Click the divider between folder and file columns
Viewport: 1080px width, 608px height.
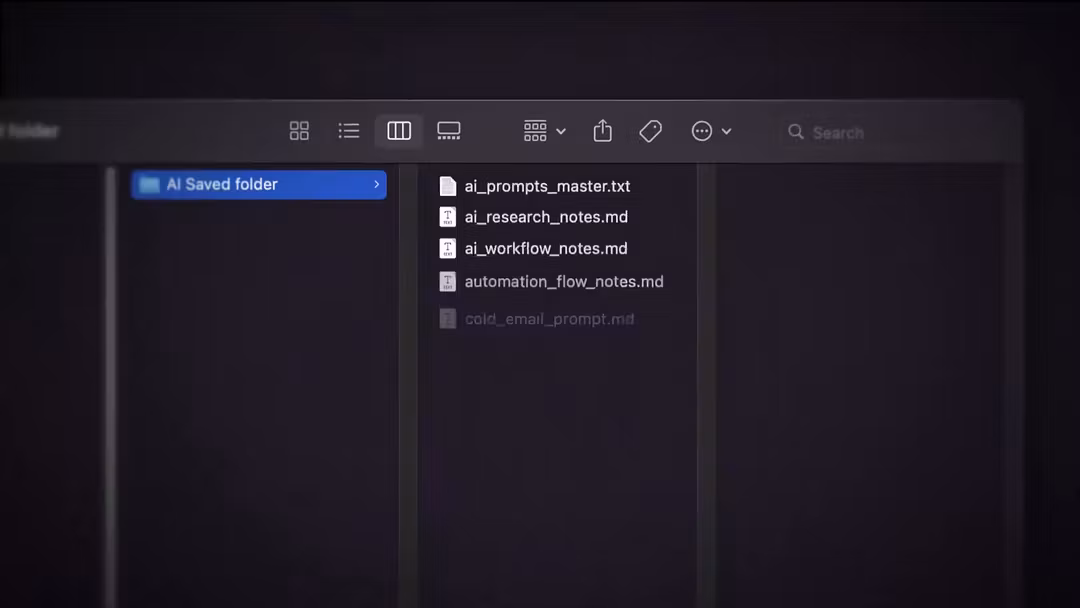(408, 400)
